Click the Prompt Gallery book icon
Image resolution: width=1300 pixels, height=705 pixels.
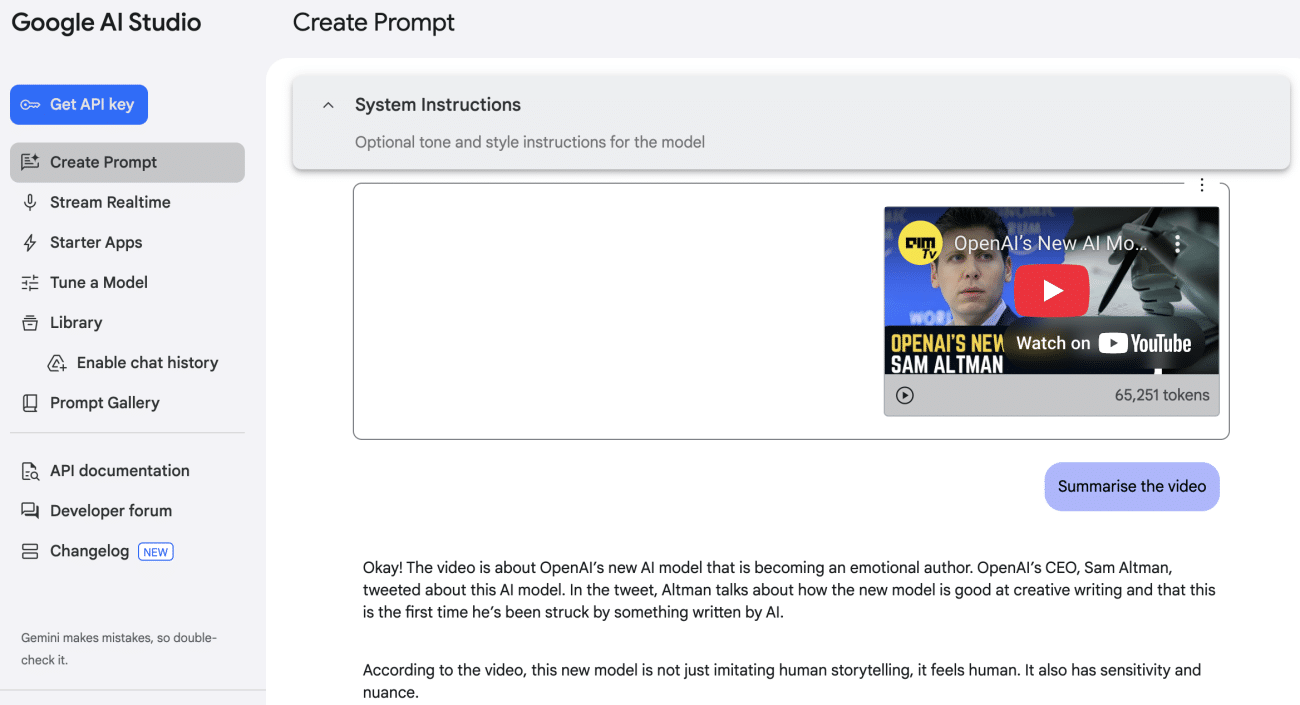pos(30,403)
